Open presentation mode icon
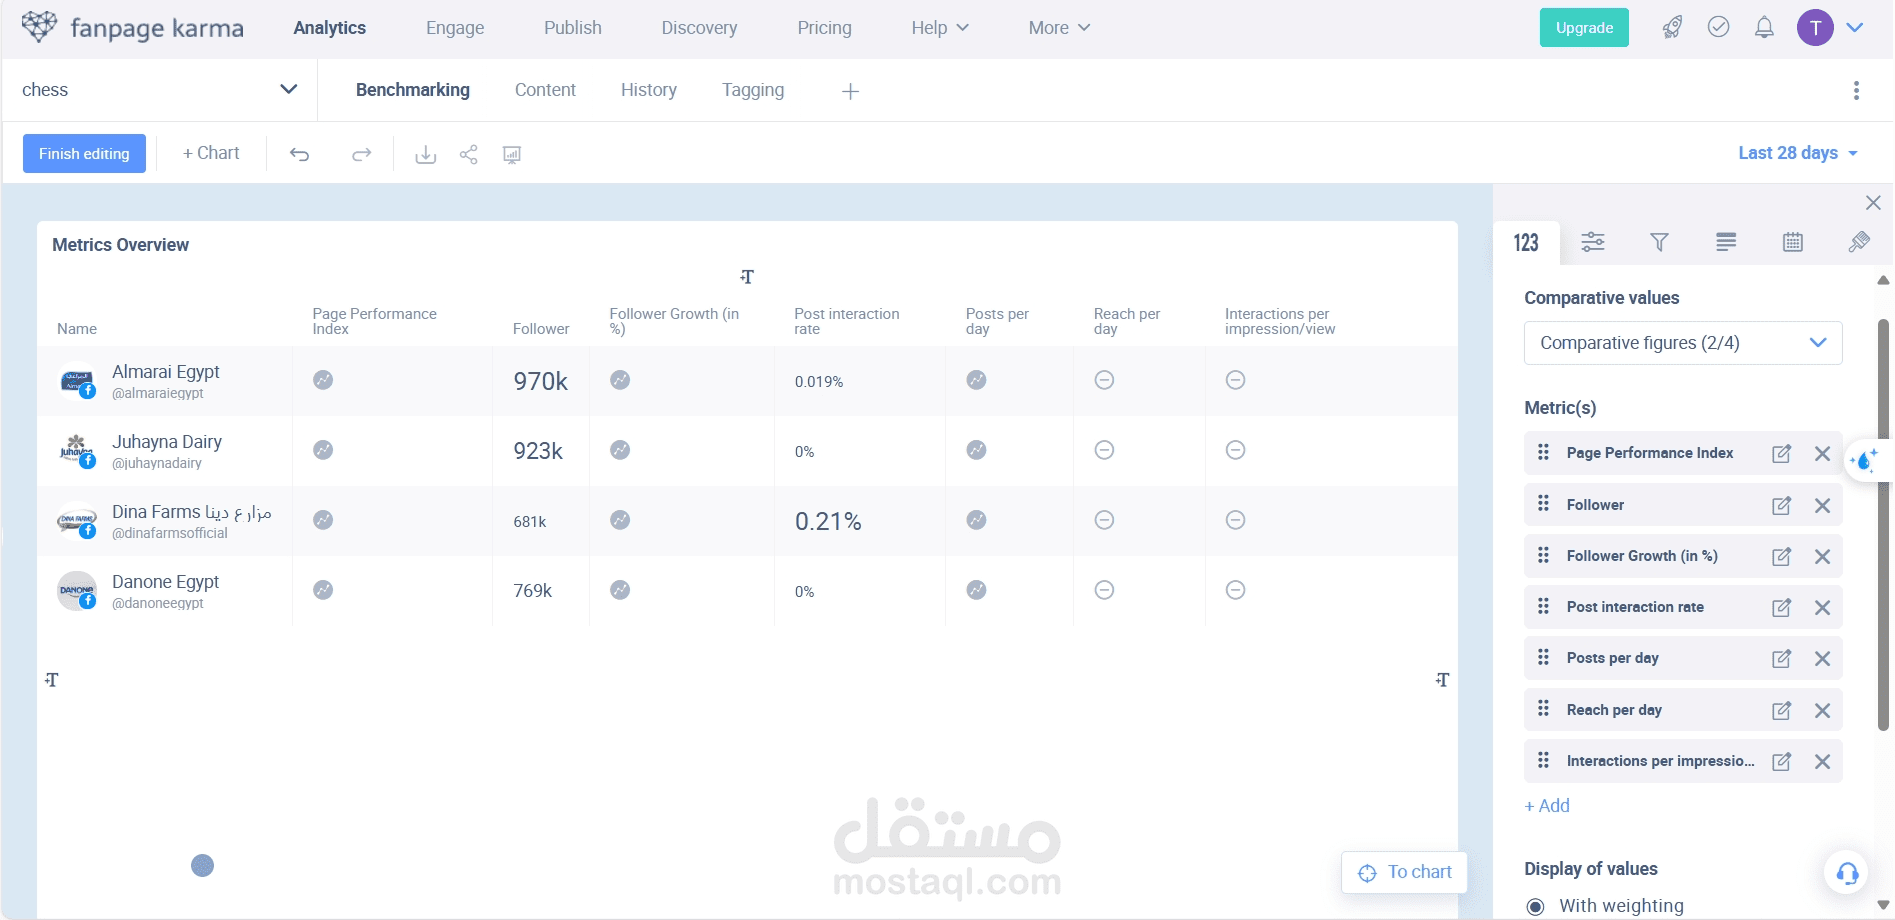 point(512,154)
